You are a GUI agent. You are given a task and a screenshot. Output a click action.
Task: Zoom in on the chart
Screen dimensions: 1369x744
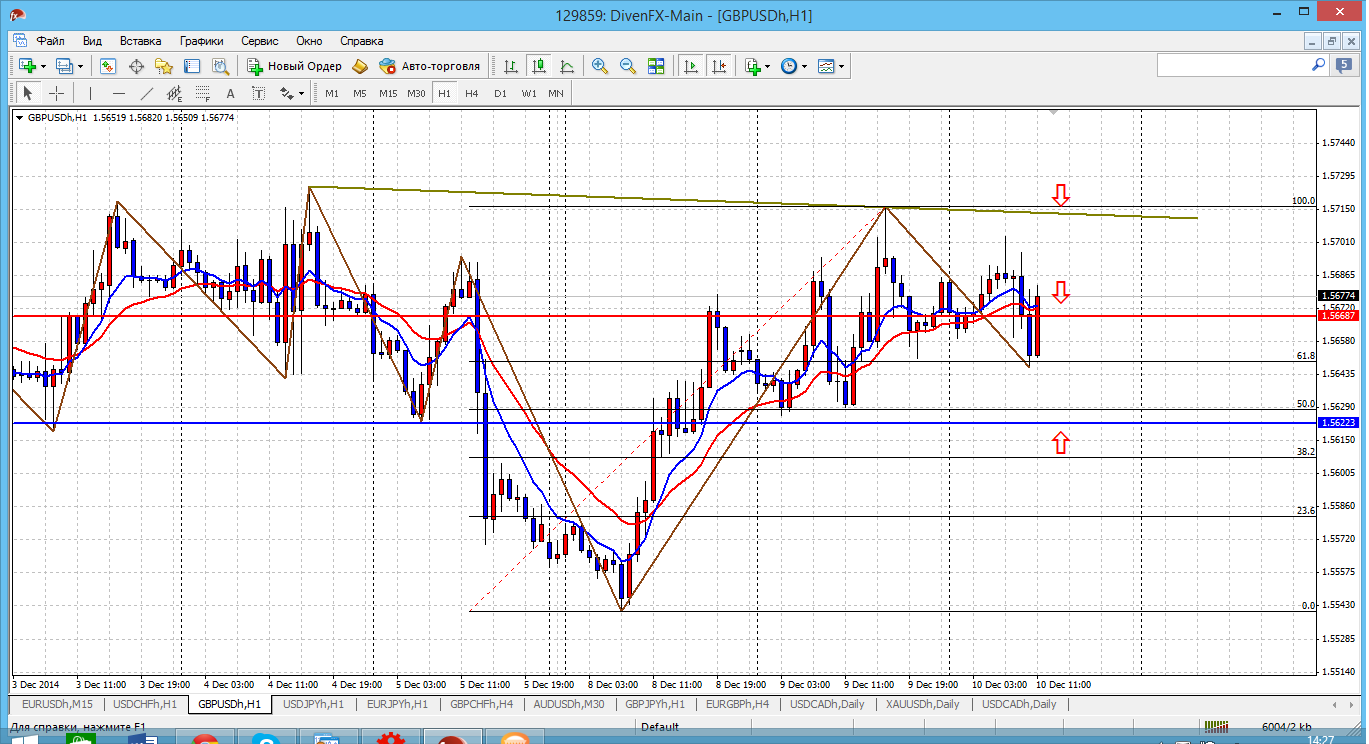[x=600, y=66]
